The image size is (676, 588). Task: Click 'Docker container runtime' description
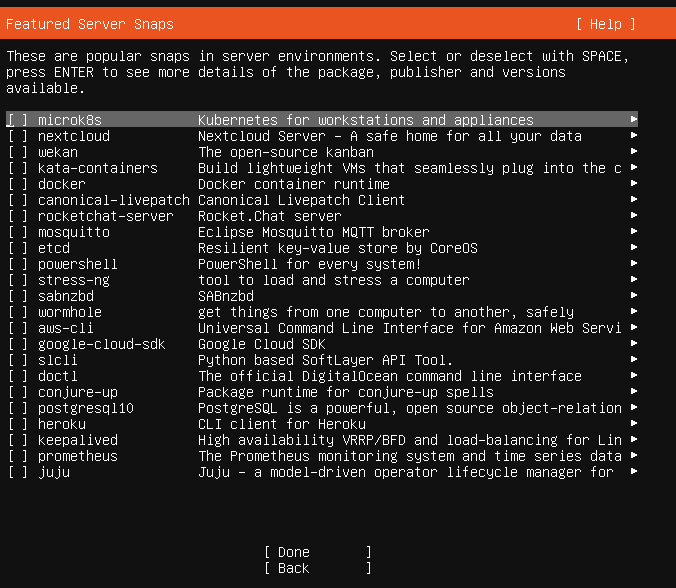[x=294, y=184]
